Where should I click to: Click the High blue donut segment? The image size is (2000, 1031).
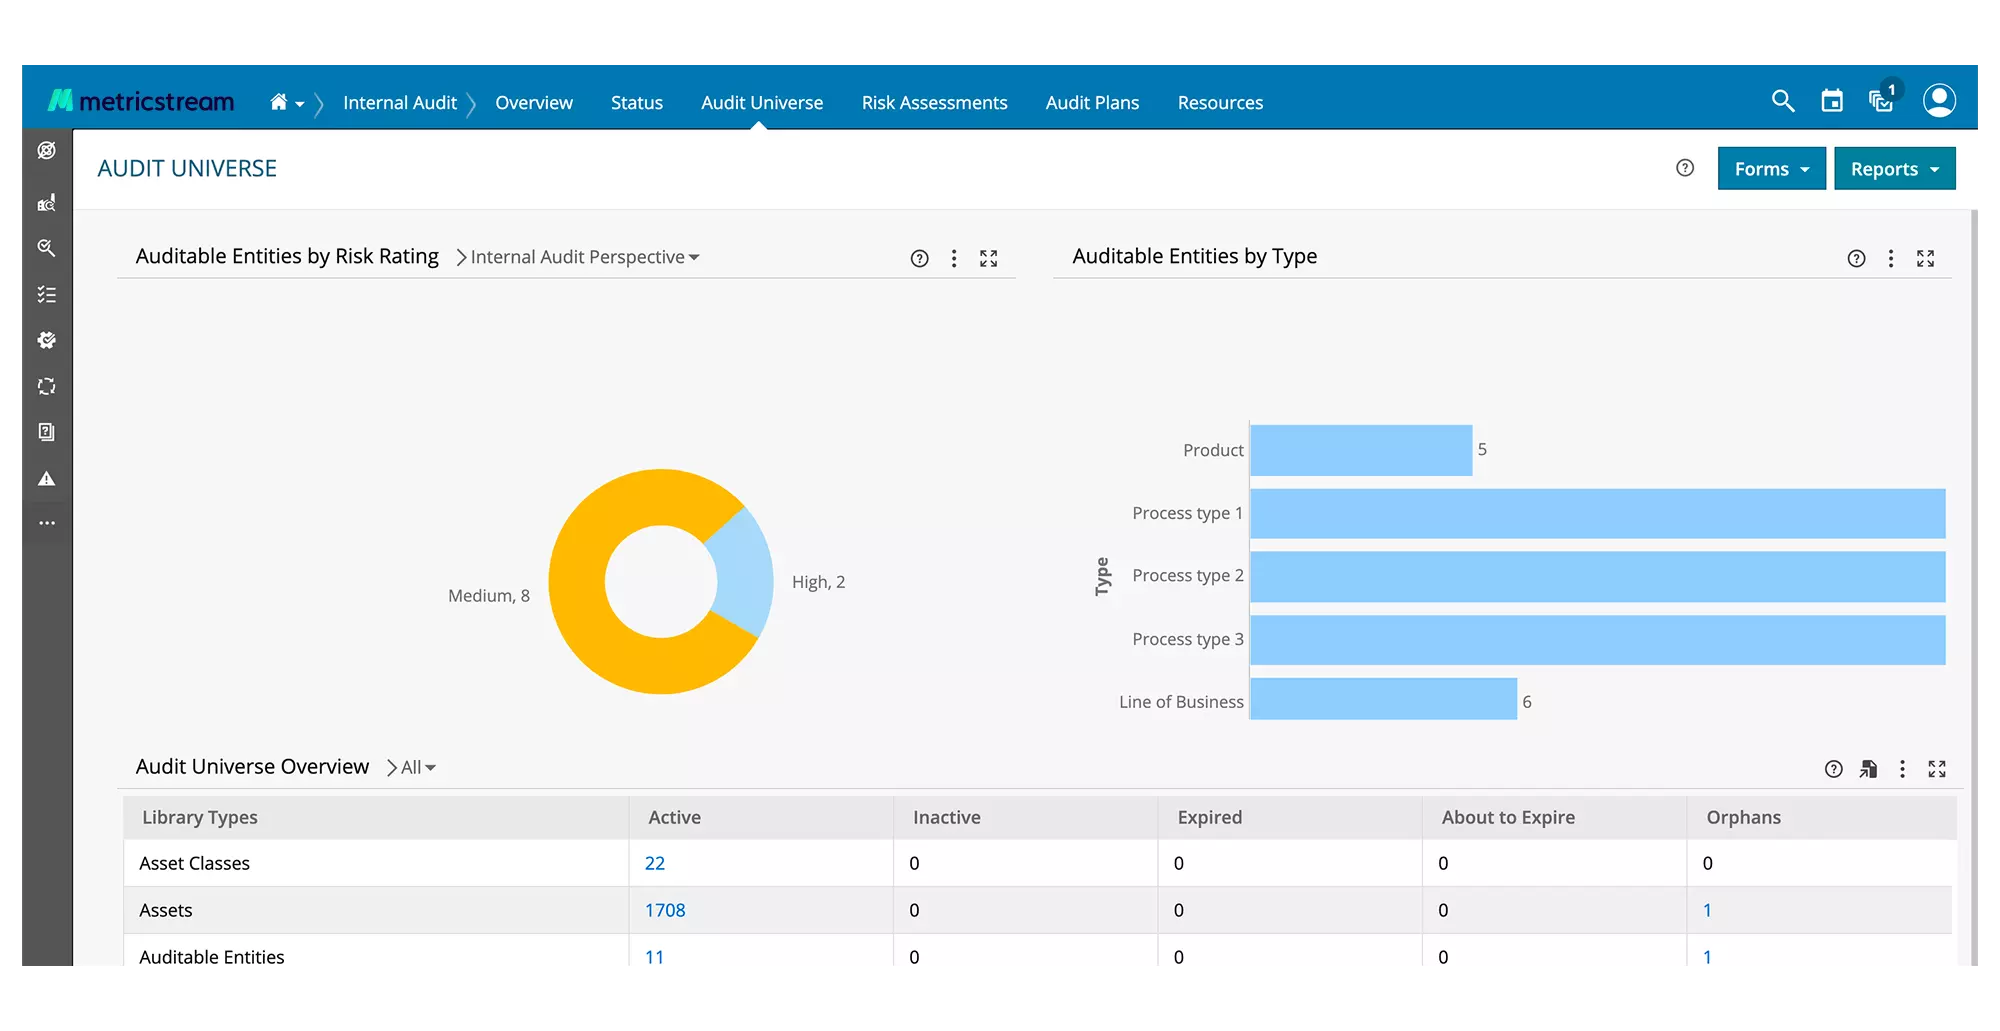tap(745, 575)
